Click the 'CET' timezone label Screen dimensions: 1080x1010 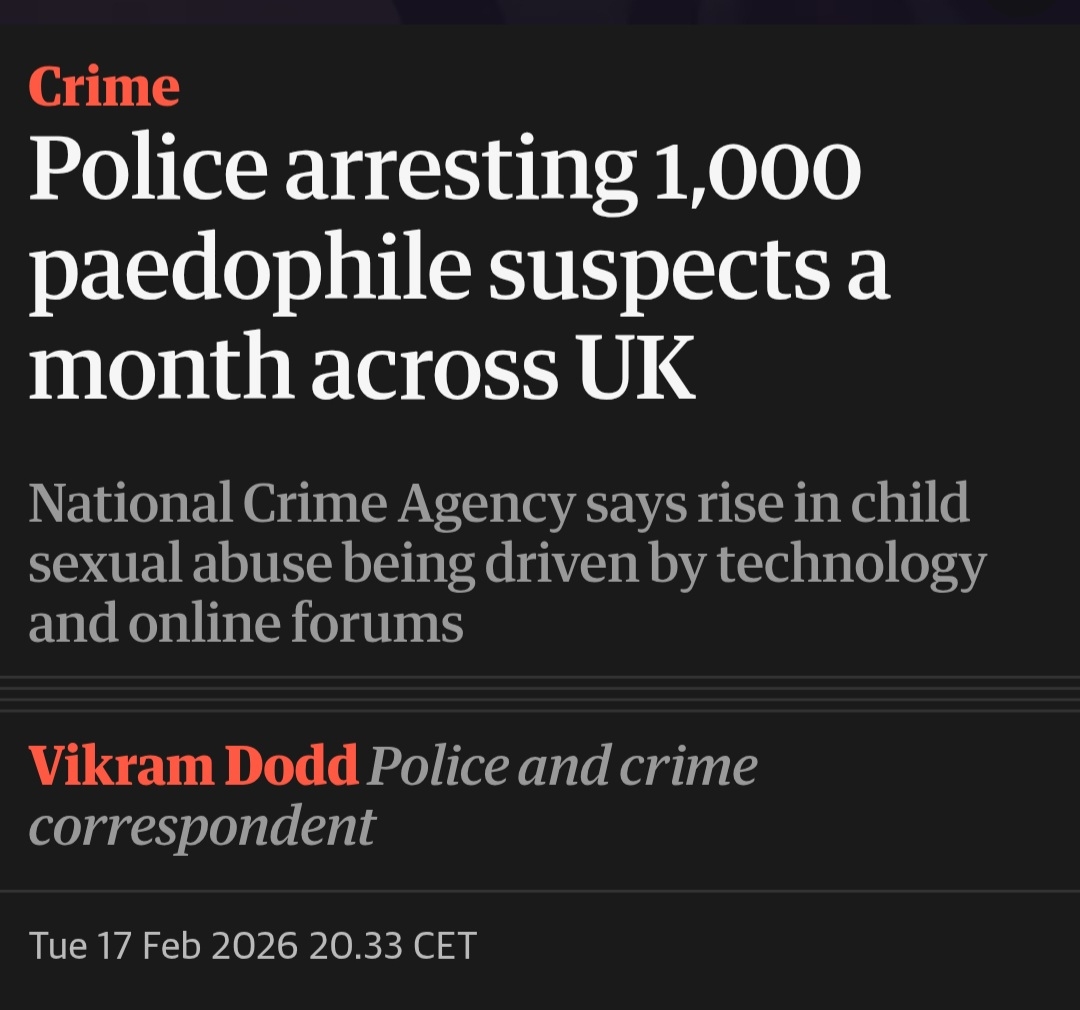click(x=441, y=945)
